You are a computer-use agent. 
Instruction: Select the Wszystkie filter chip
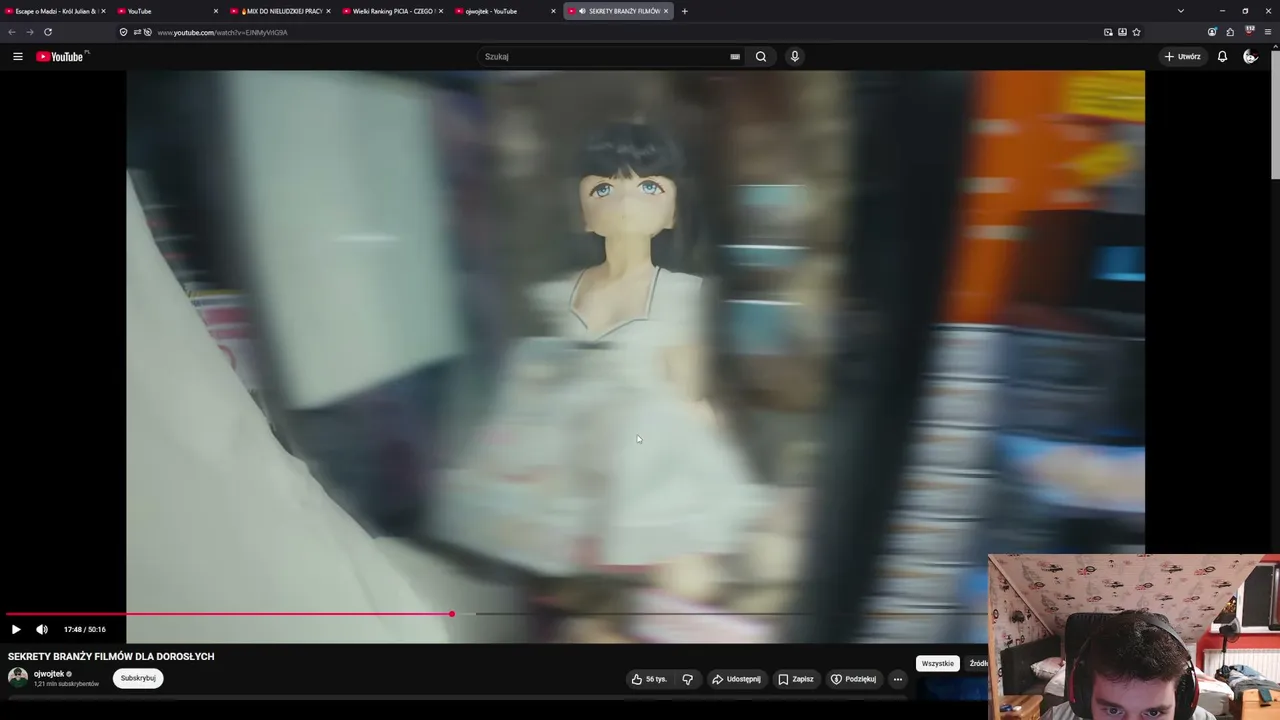click(938, 663)
